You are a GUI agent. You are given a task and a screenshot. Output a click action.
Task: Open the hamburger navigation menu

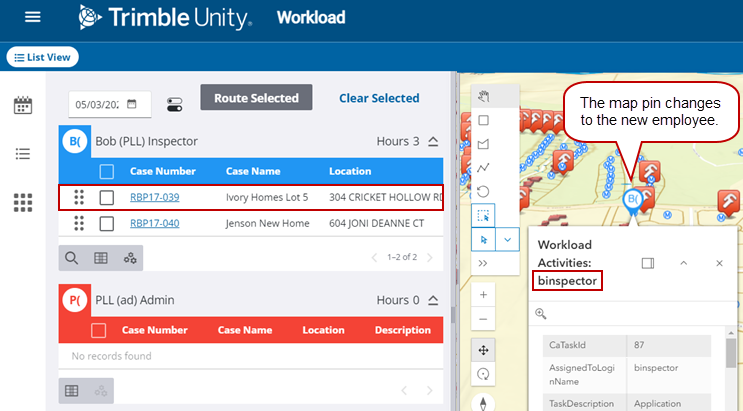click(33, 18)
